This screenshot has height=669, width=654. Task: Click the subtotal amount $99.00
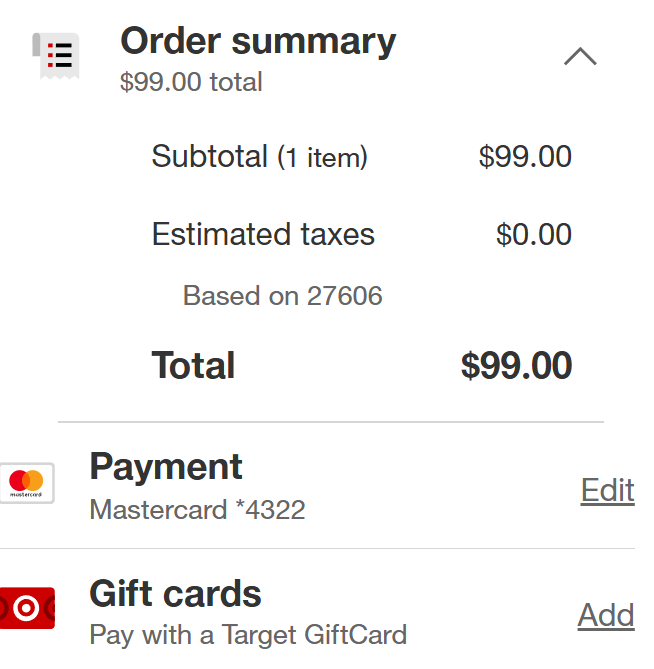tap(525, 157)
